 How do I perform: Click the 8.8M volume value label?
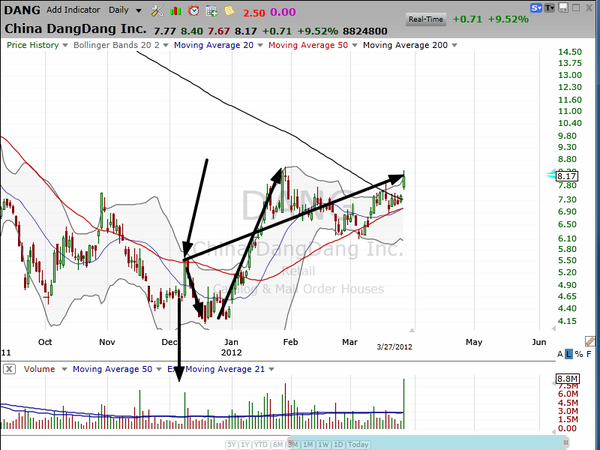(x=567, y=379)
